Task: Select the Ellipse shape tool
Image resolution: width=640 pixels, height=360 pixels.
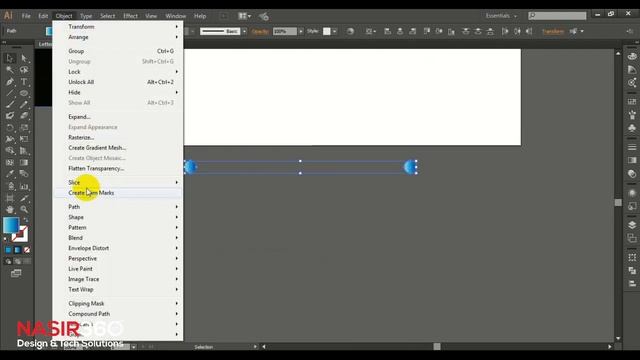Action: tap(24, 93)
